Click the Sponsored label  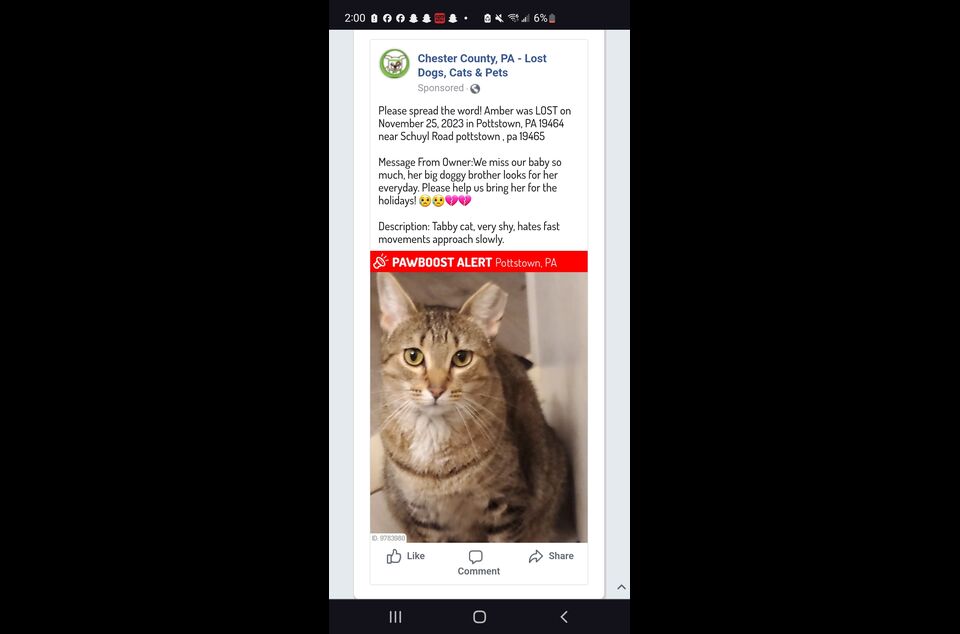[x=440, y=88]
